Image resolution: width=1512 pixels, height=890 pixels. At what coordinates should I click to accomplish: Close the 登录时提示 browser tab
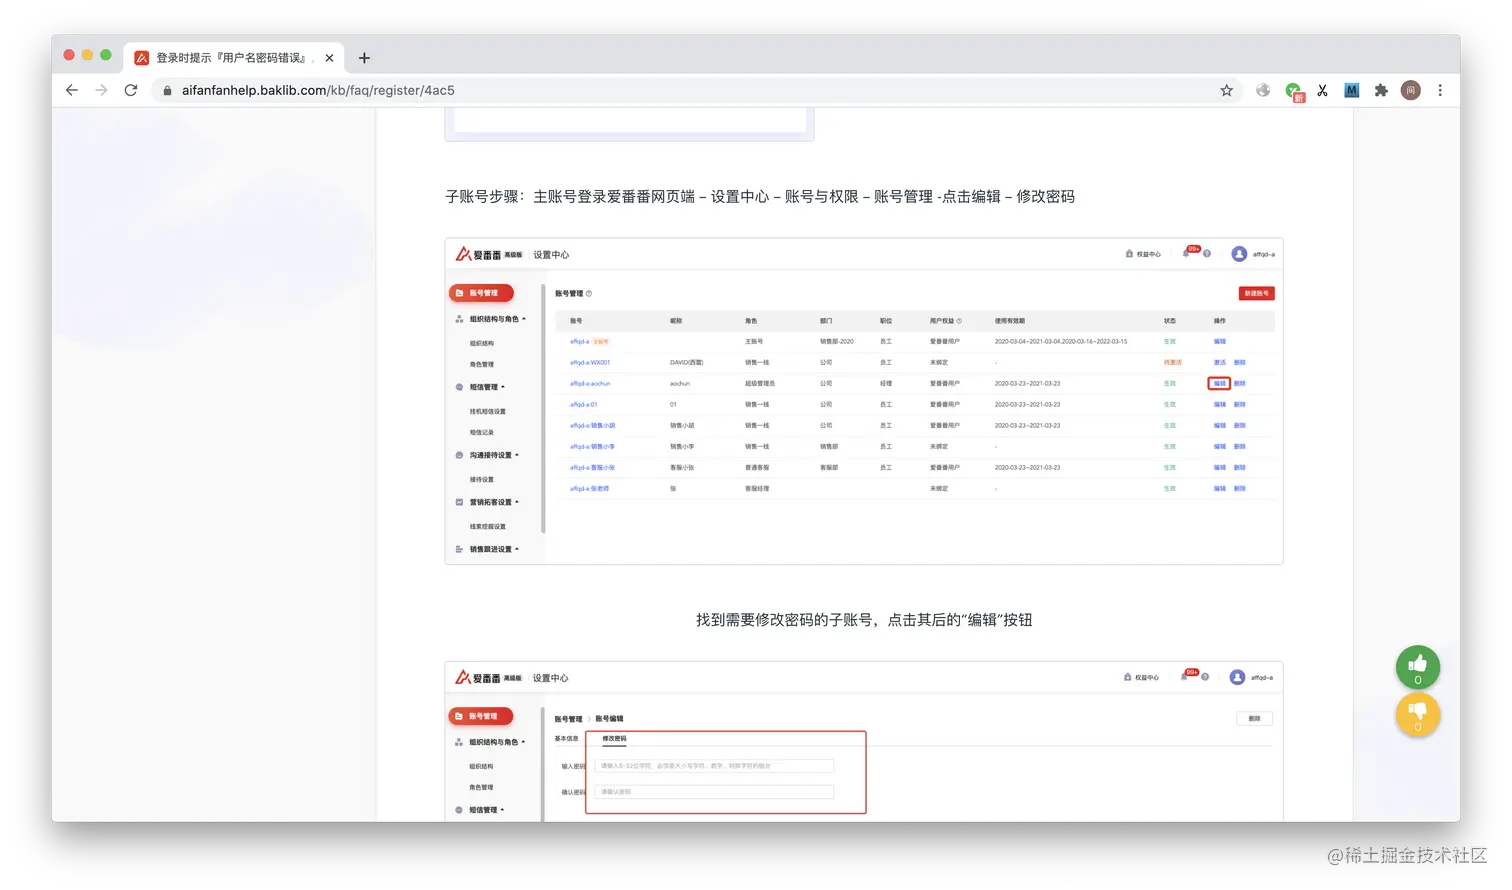tap(329, 58)
